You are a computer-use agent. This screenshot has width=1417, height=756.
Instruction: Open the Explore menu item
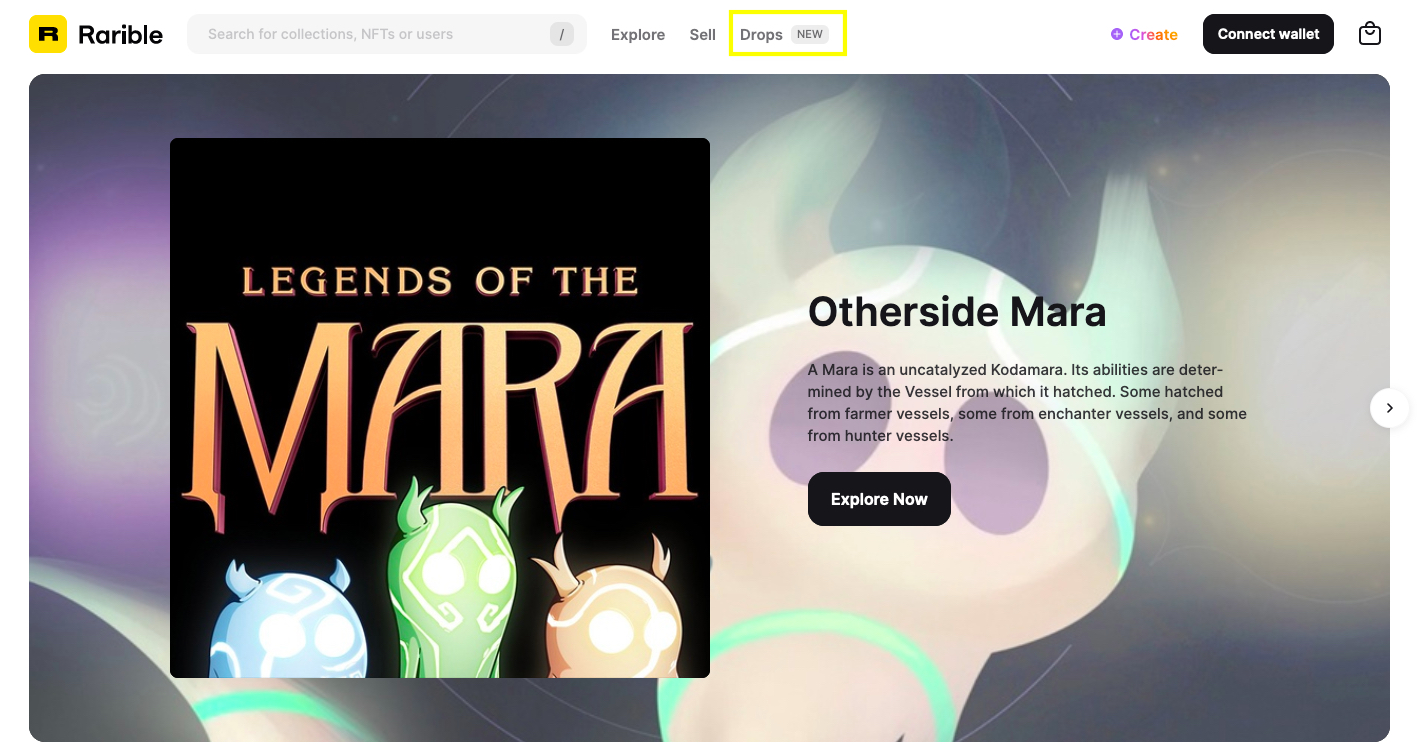click(638, 34)
